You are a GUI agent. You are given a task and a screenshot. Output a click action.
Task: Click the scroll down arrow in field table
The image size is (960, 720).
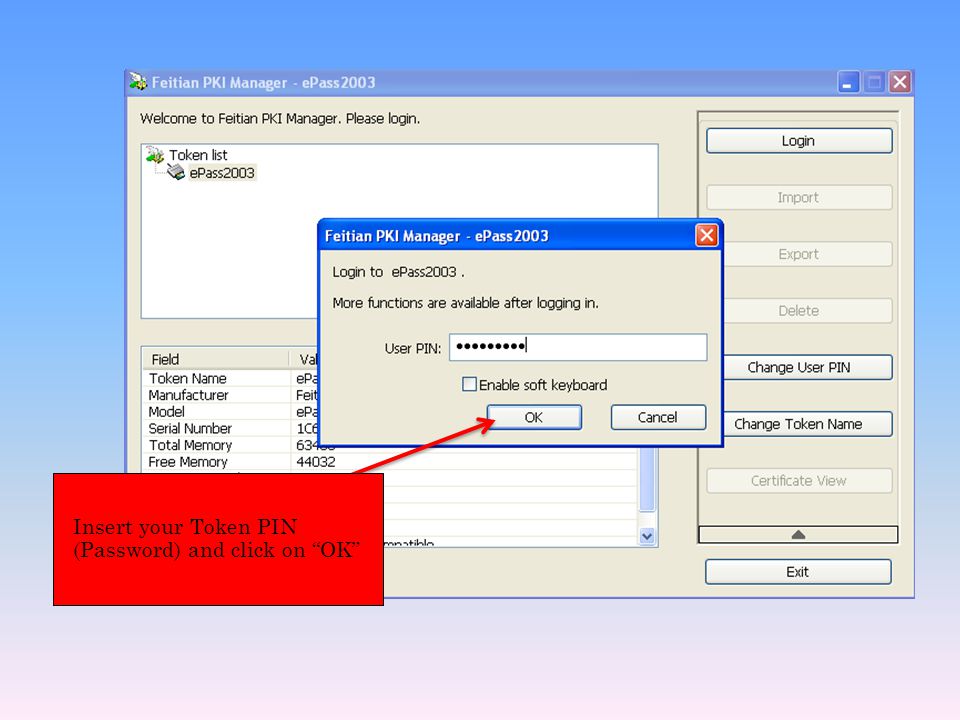point(647,536)
